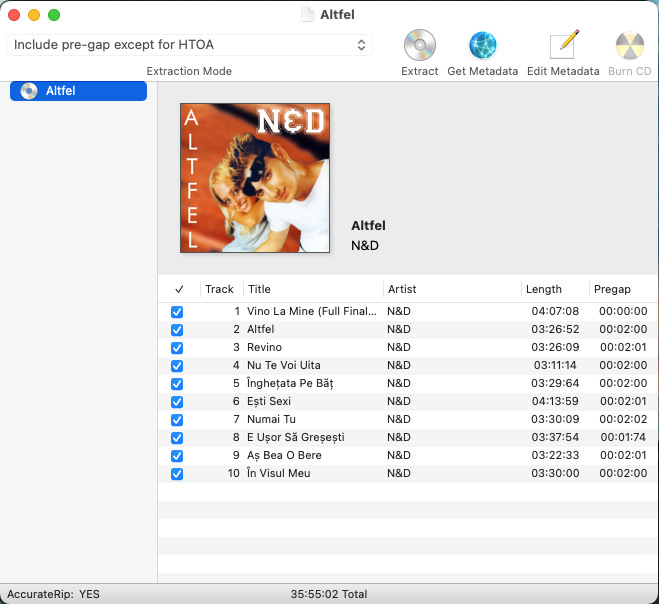
Task: Click pregap value 00:01:74
Action: [623, 437]
